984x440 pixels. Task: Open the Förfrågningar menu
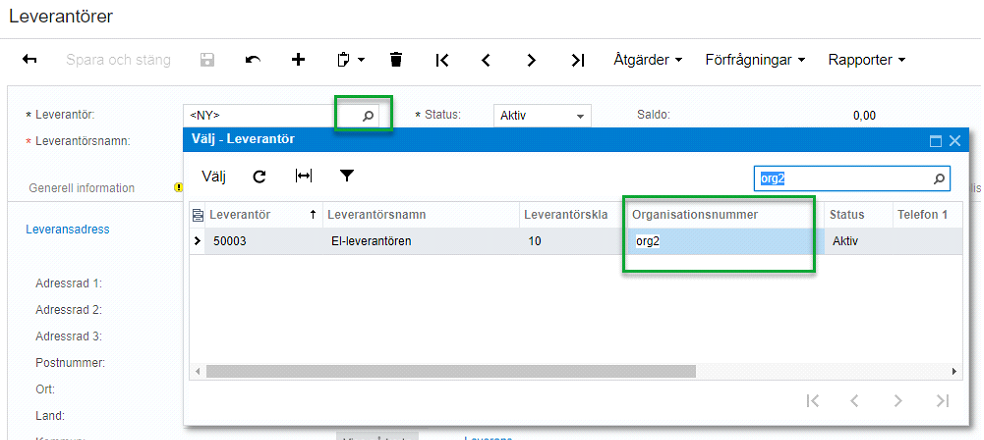tap(756, 60)
